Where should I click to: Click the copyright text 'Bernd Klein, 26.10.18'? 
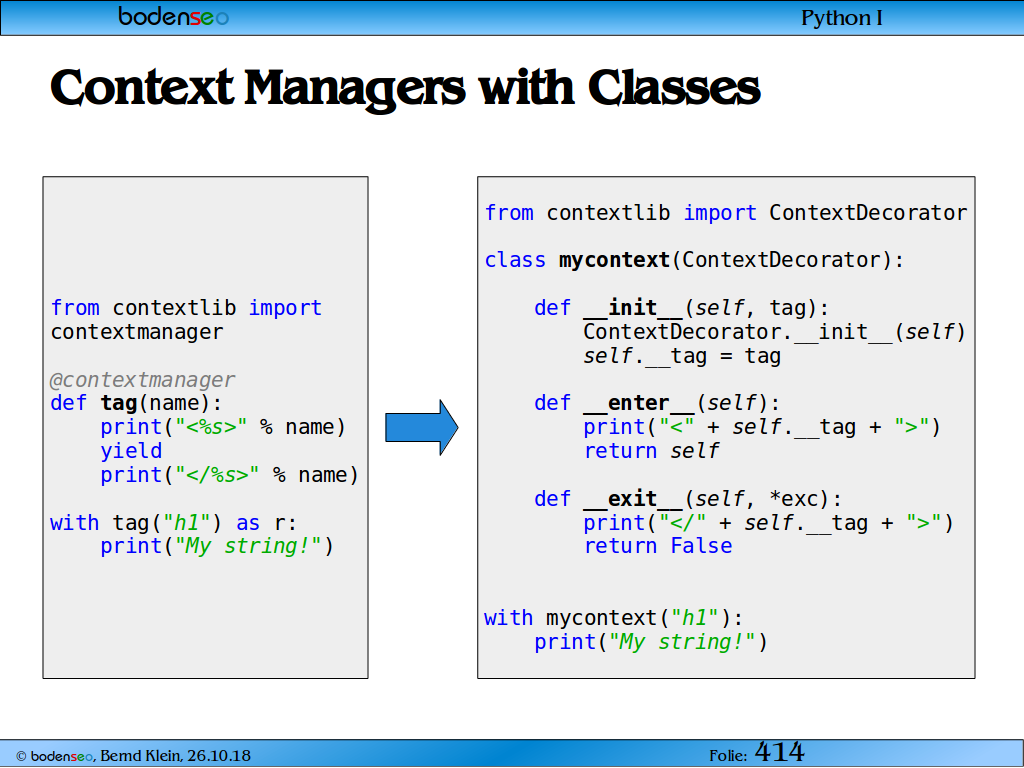(175, 756)
